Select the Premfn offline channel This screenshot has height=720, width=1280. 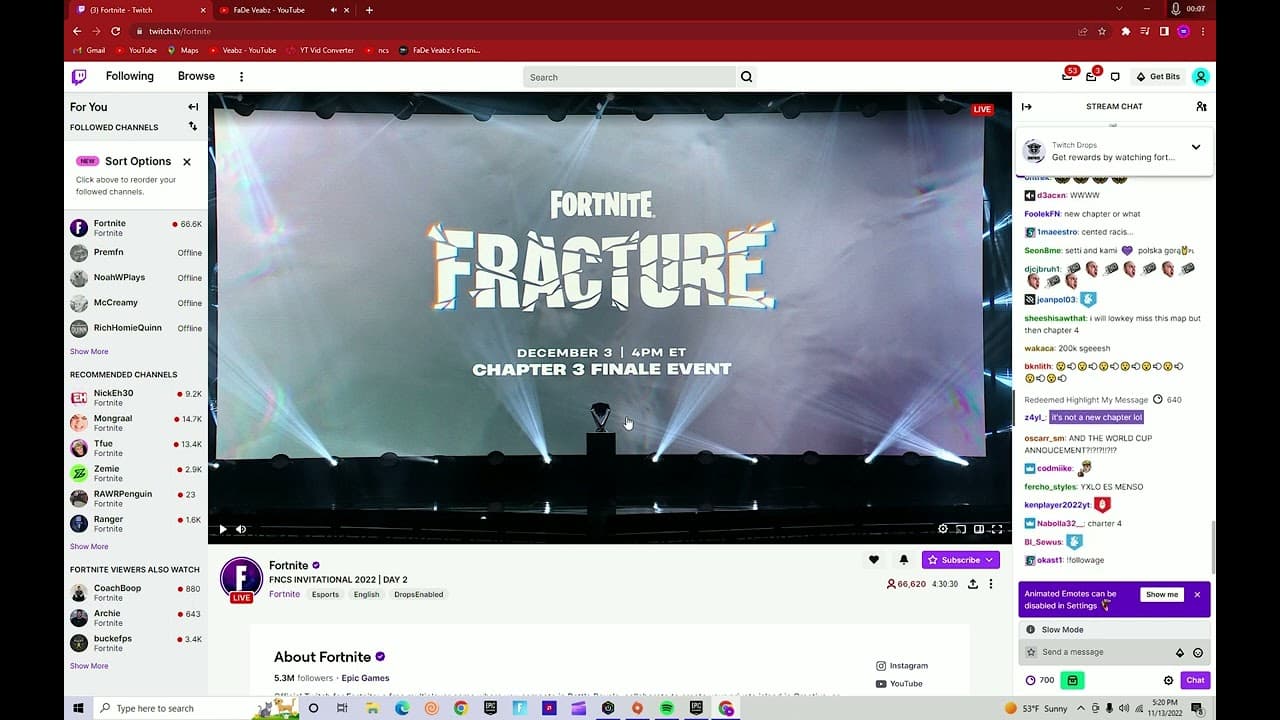[x=136, y=253]
